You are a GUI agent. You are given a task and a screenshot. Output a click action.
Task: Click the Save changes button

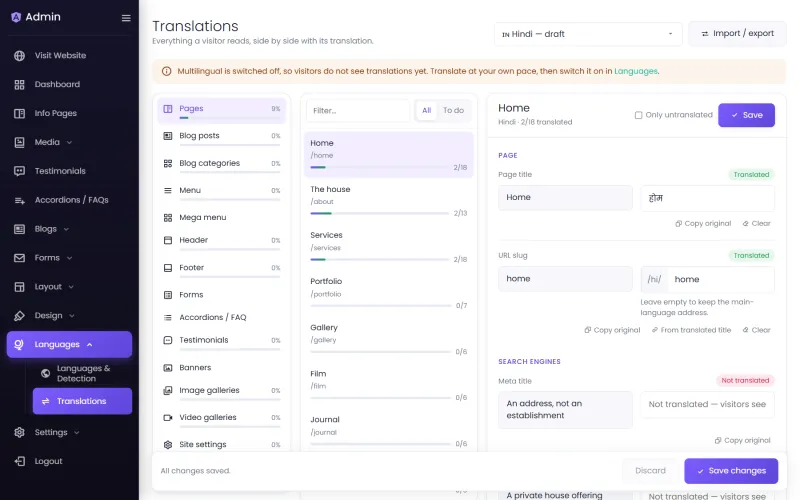click(x=731, y=471)
